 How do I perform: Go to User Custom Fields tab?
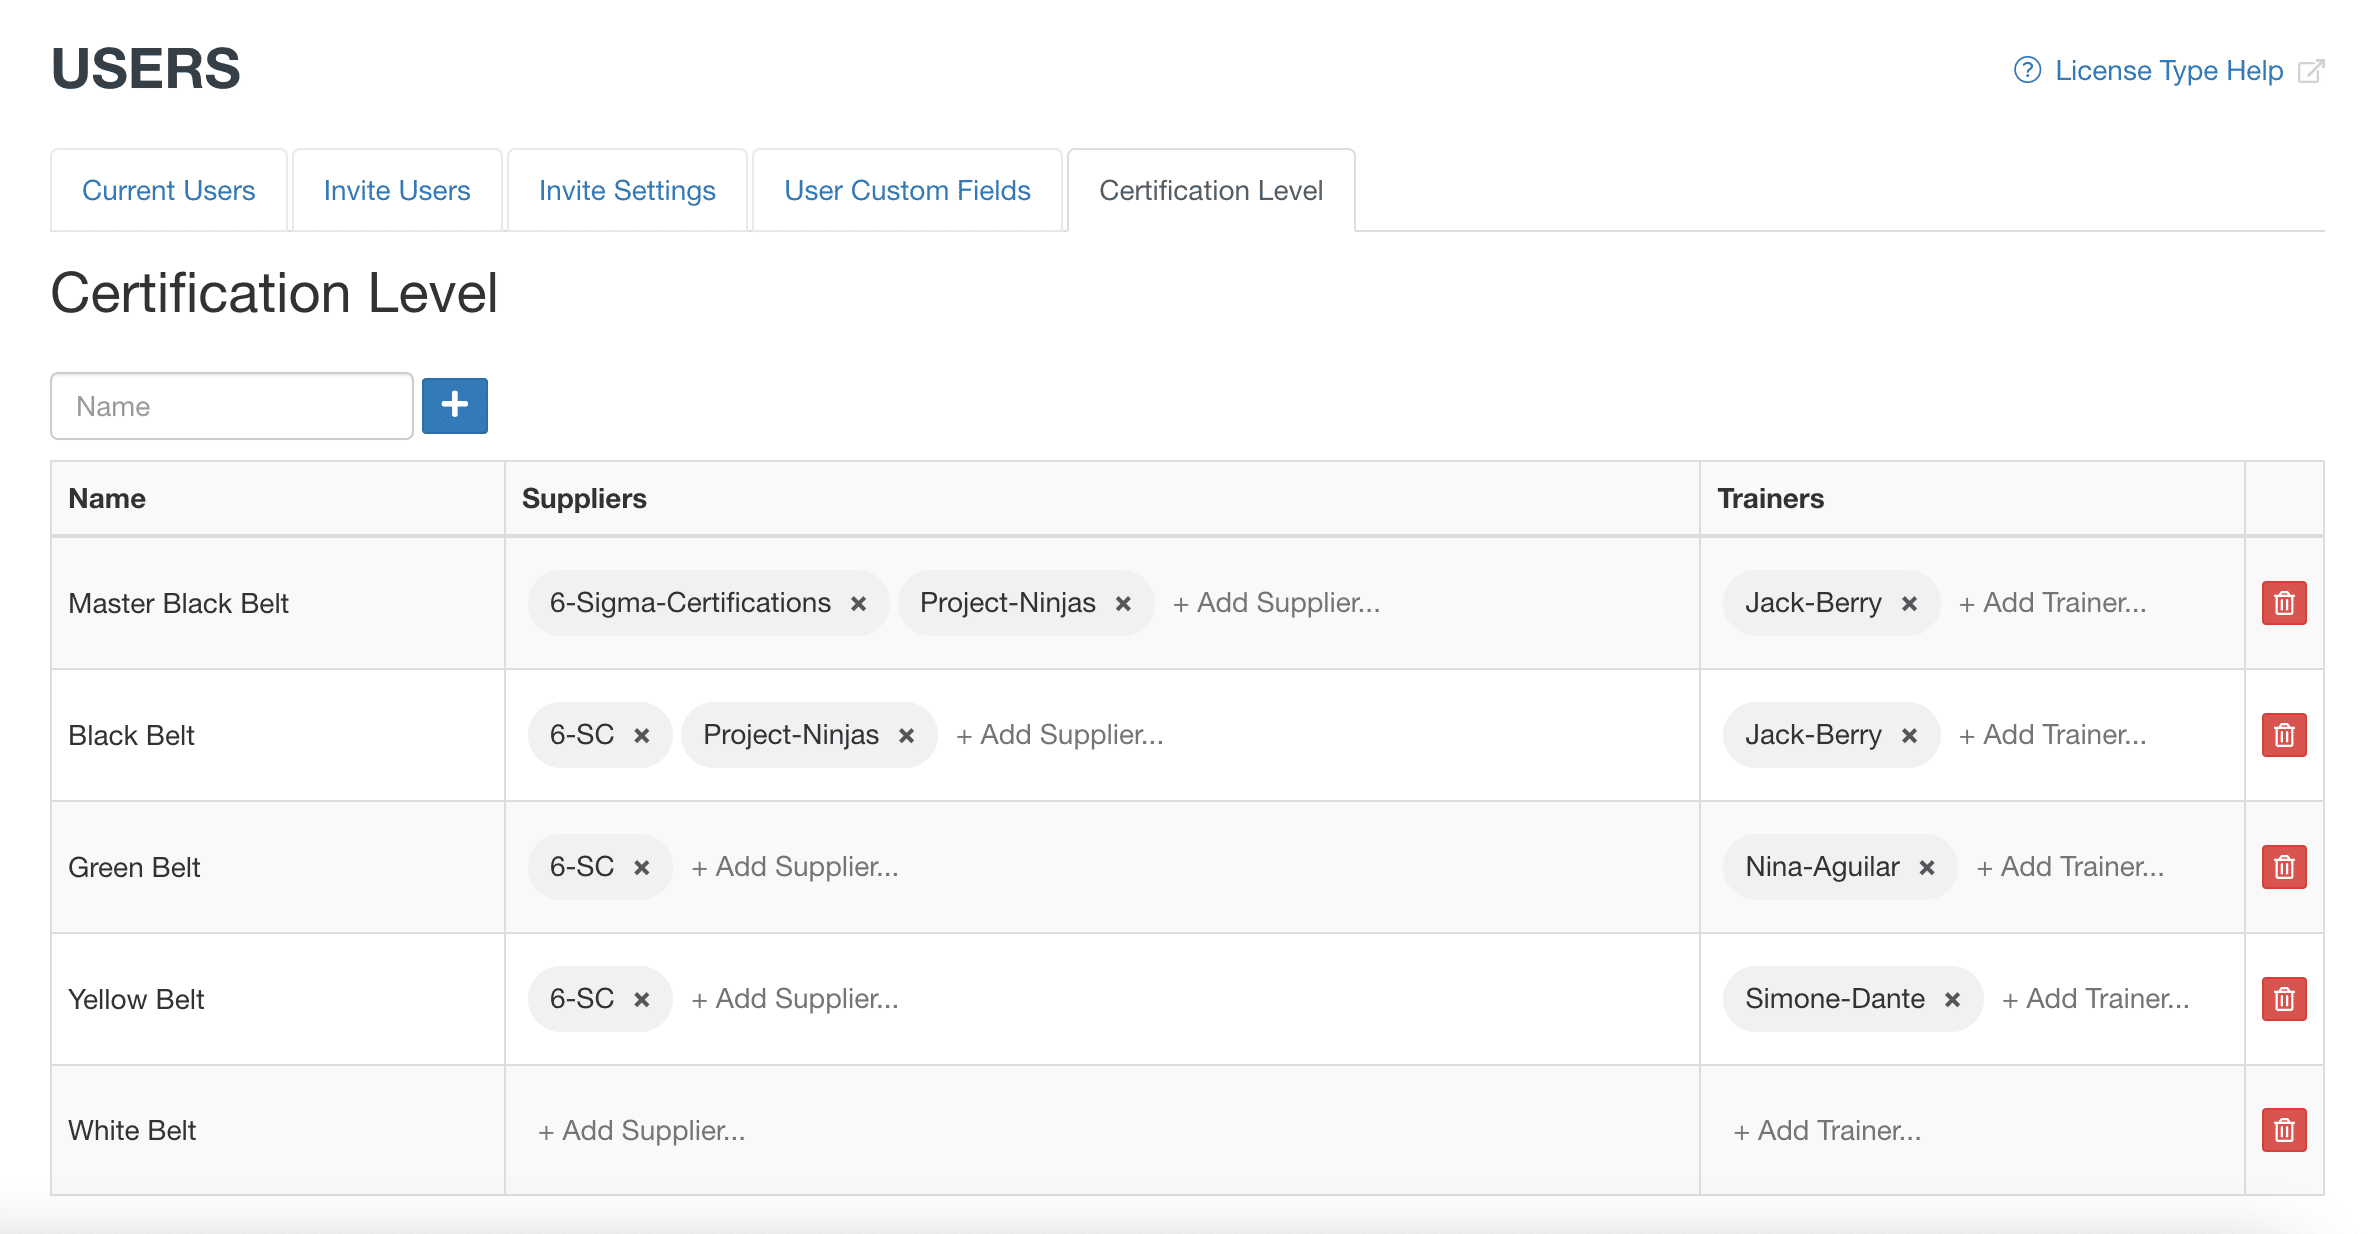[907, 190]
